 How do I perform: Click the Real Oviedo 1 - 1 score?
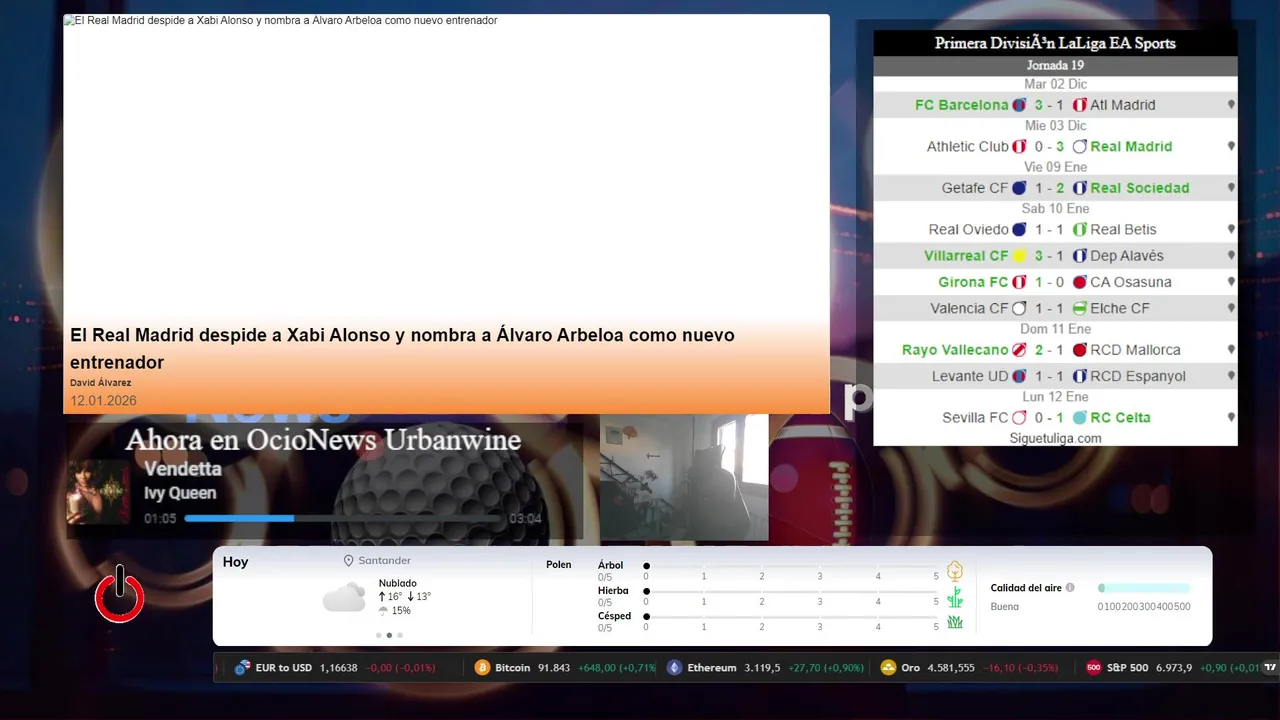click(1050, 229)
